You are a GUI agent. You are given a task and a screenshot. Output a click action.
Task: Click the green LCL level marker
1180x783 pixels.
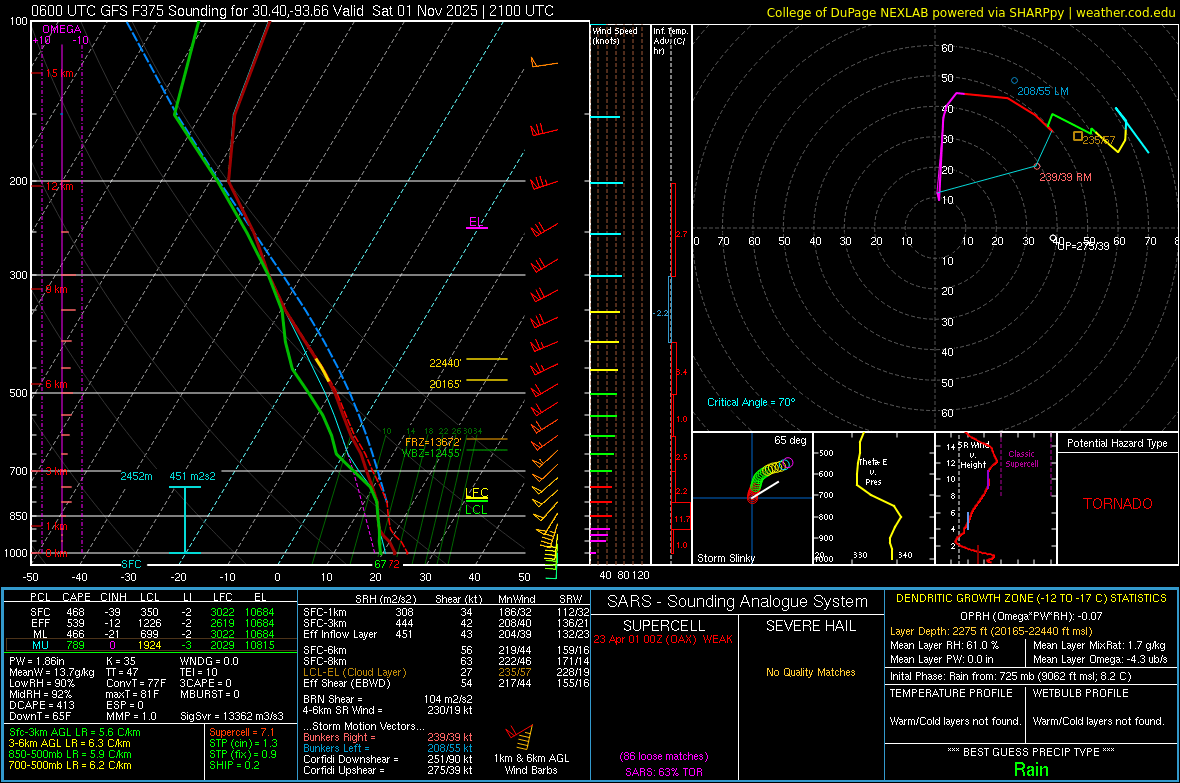click(477, 509)
